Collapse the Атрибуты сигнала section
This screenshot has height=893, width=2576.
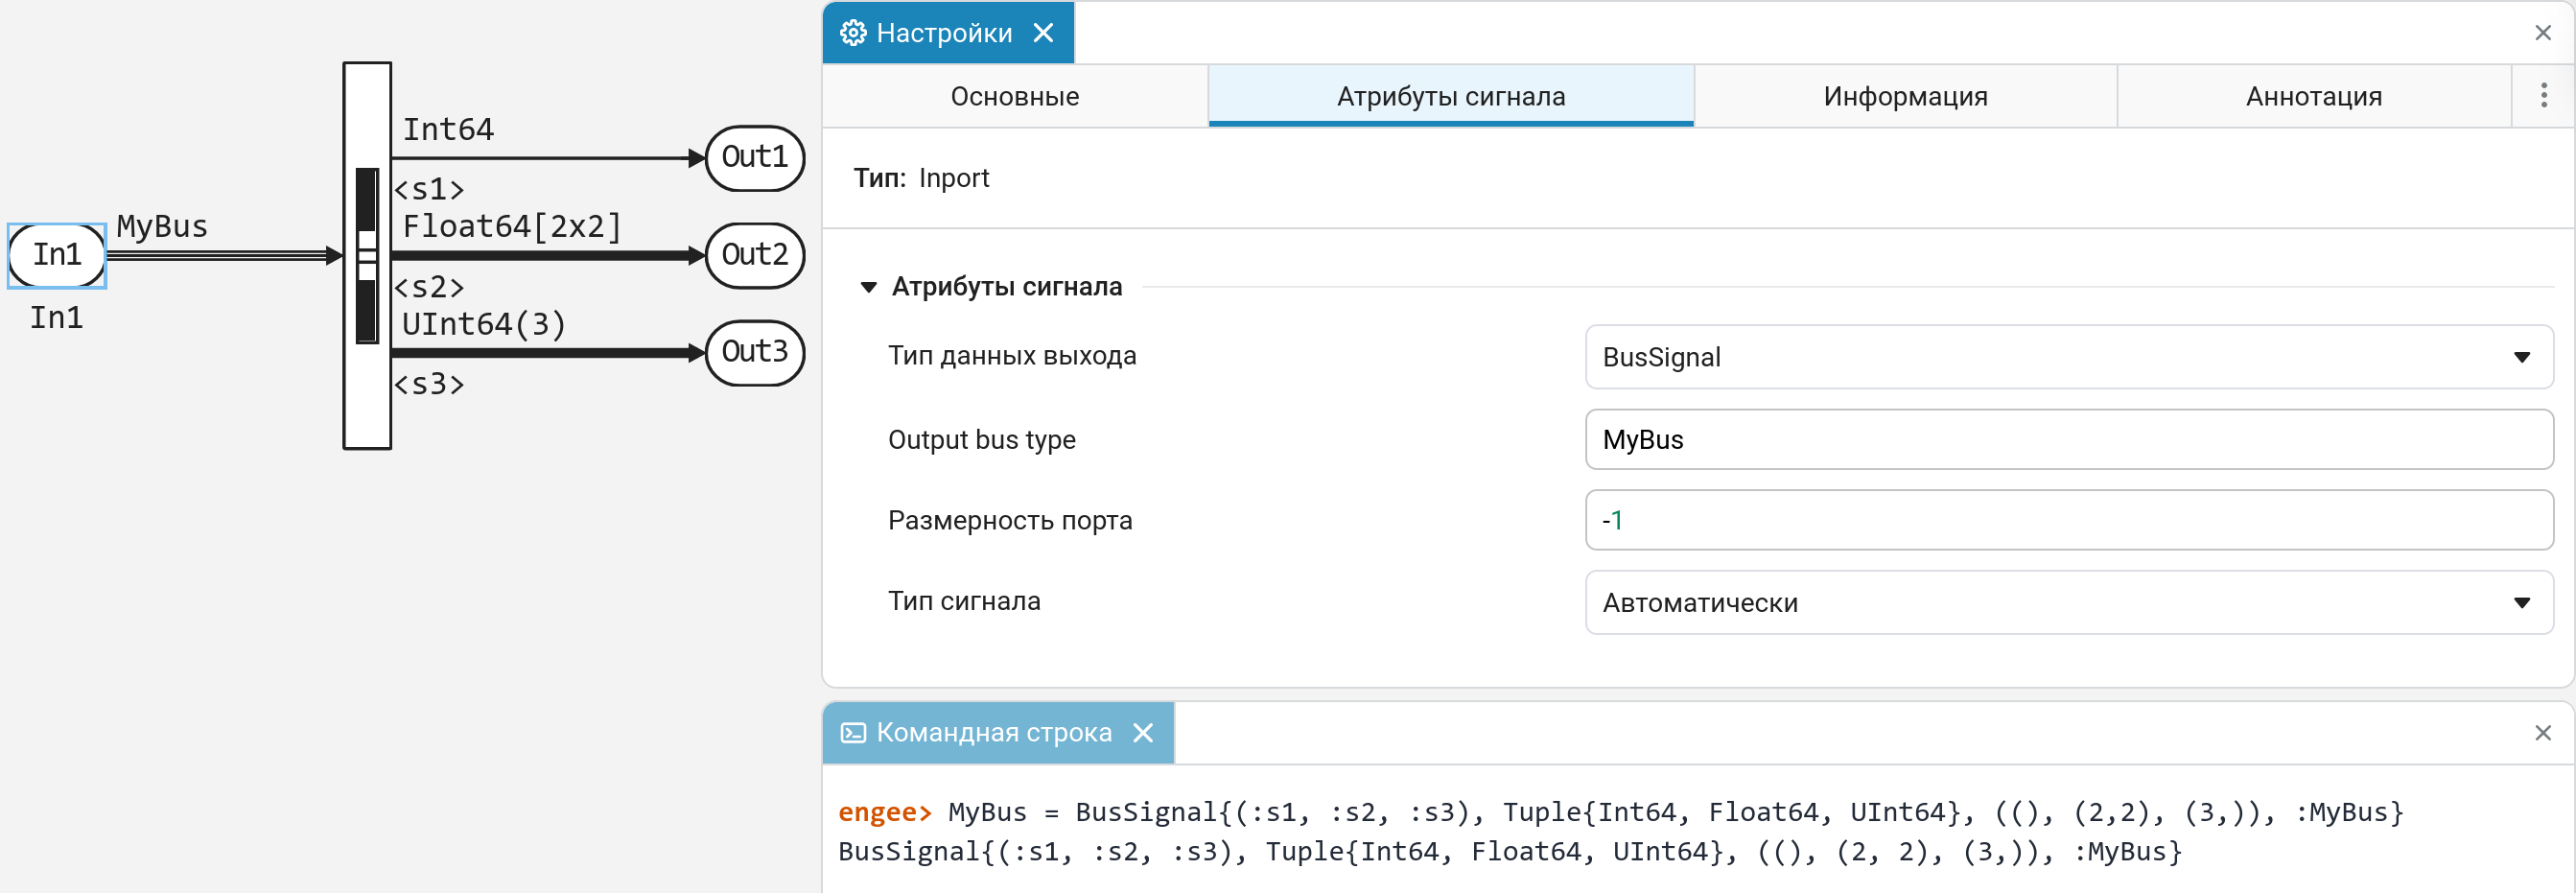[x=868, y=288]
